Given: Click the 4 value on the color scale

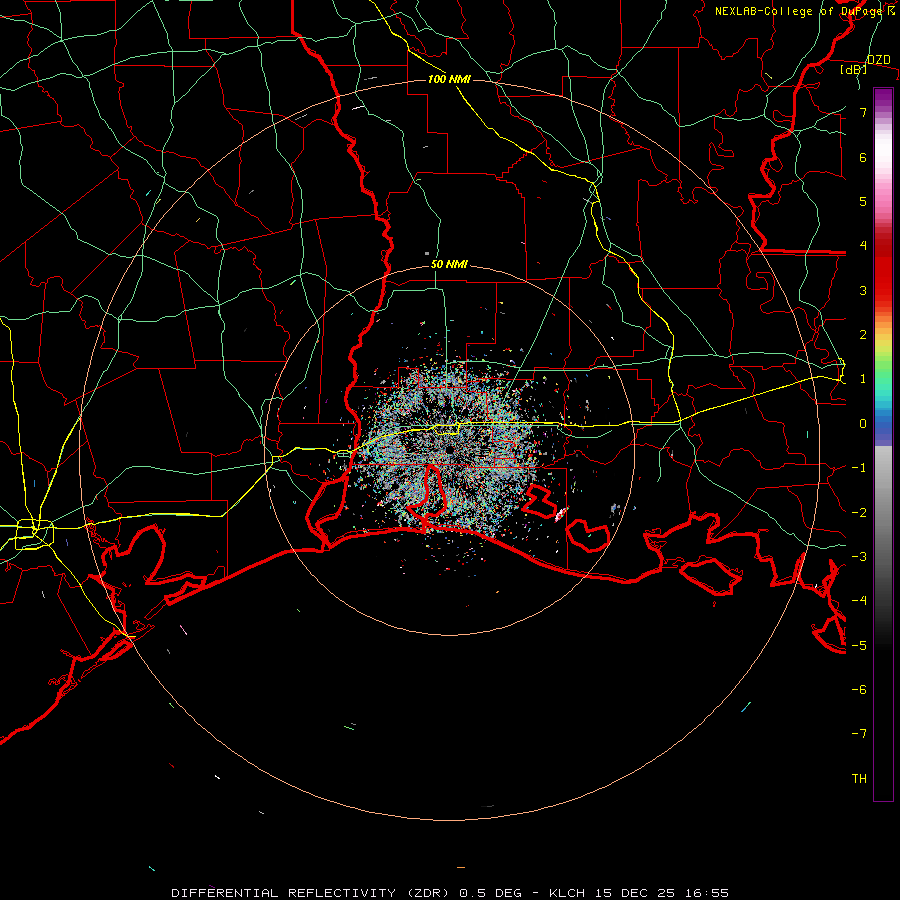Looking at the screenshot, I should (x=863, y=246).
